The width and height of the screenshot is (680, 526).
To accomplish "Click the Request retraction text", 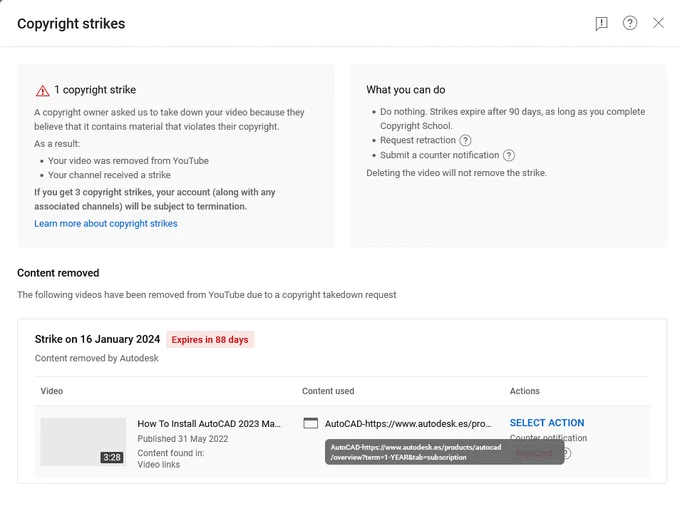I will 418,140.
